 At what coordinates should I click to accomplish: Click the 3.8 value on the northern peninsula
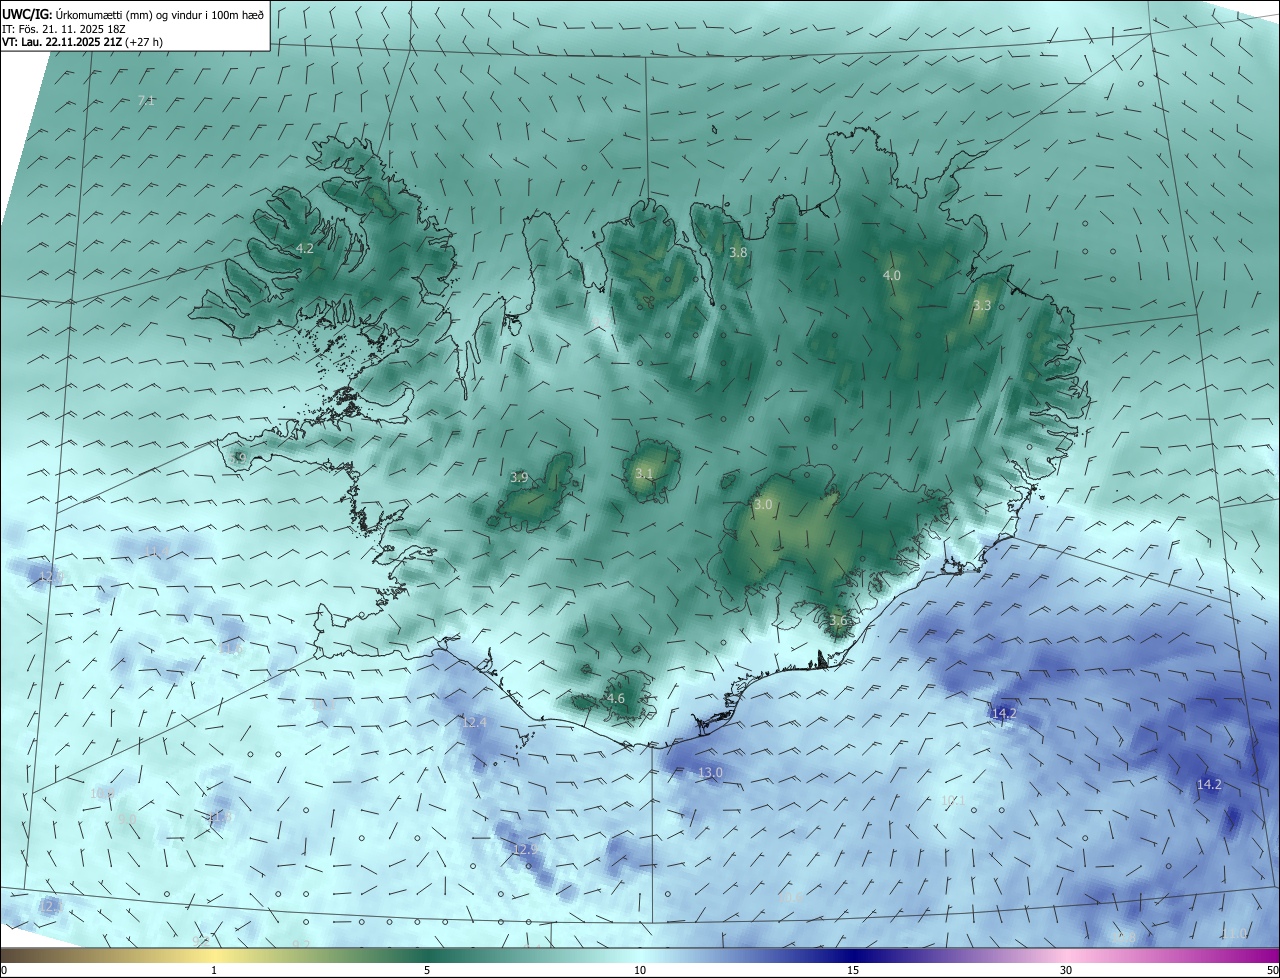click(x=738, y=253)
